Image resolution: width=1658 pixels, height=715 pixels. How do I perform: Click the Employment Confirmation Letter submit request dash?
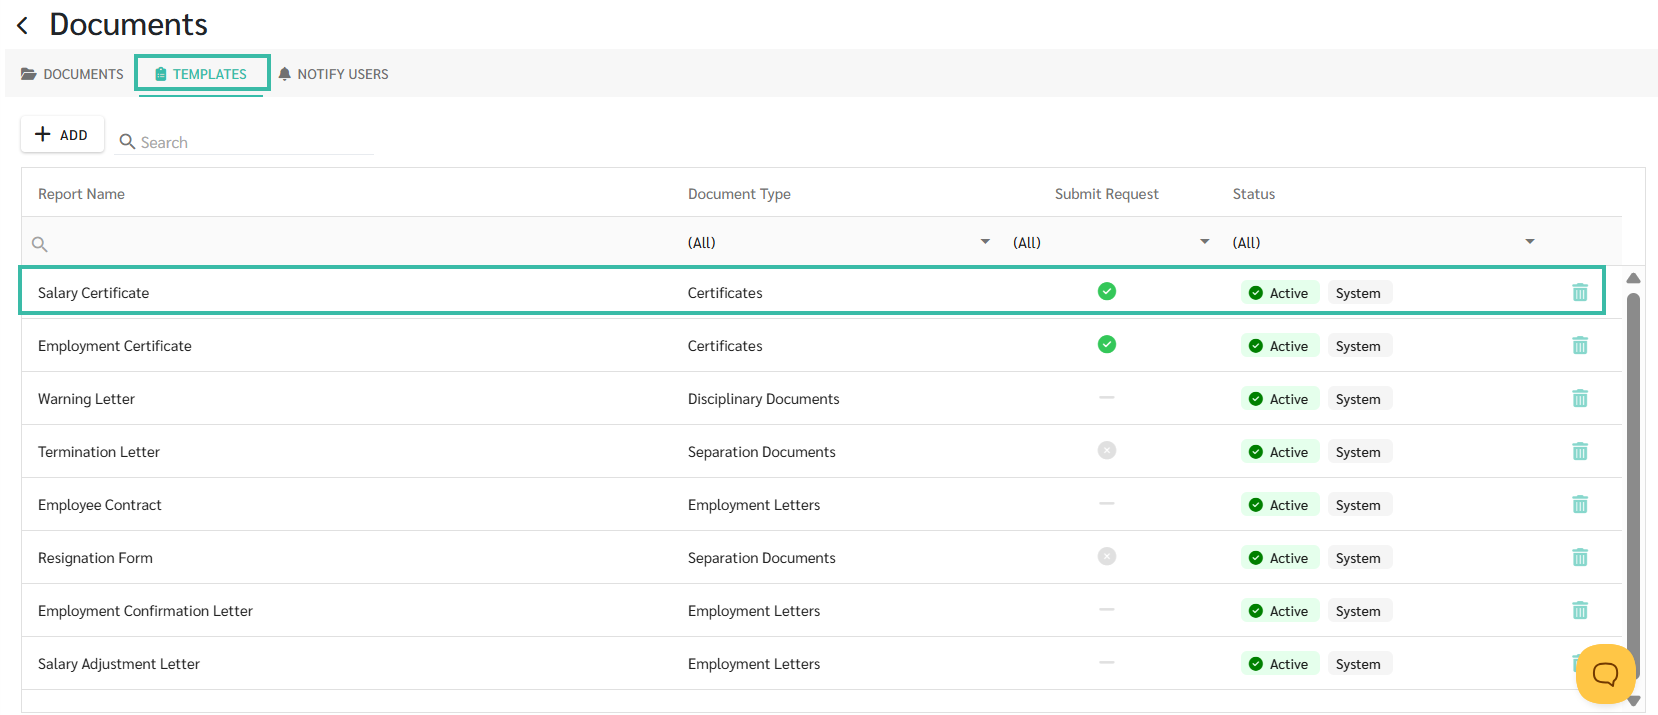[x=1107, y=609]
